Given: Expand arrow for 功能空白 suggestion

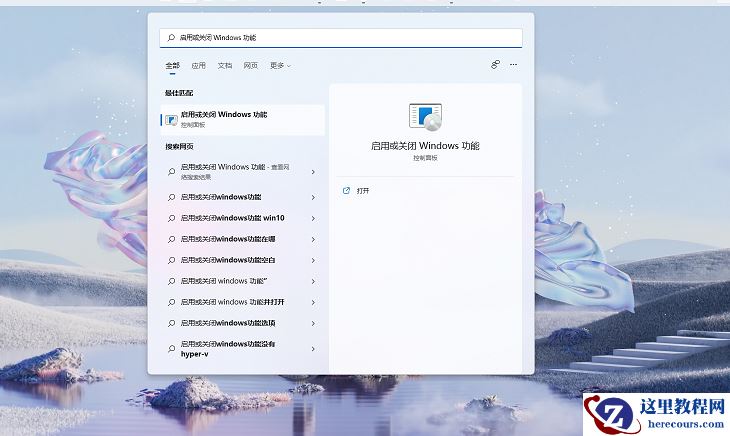Looking at the screenshot, I should [x=313, y=261].
